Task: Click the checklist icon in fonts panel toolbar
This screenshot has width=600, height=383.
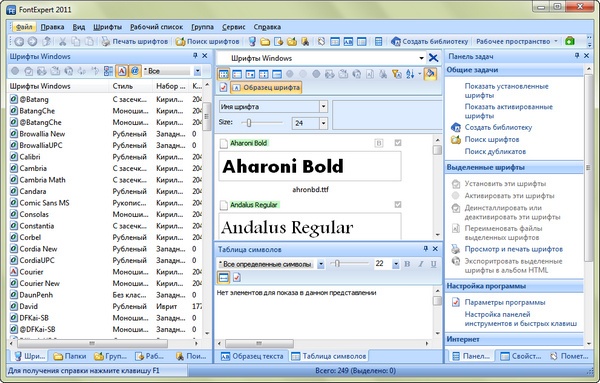Action: [108, 71]
